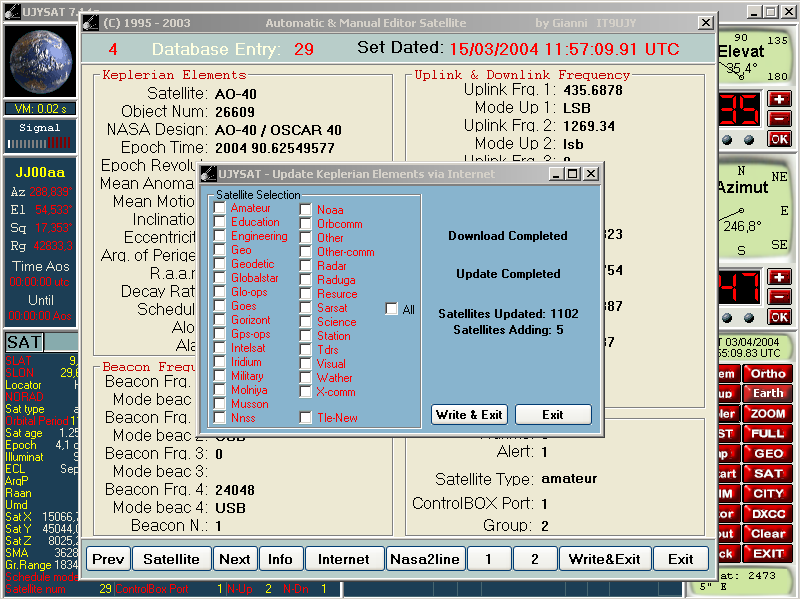Click the Signal strength meter
Image resolution: width=800 pixels, height=600 pixels.
click(x=40, y=136)
